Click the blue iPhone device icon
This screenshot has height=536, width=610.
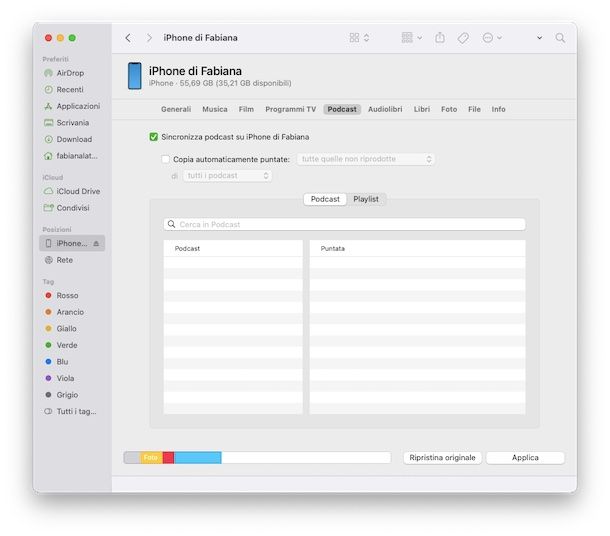click(x=135, y=76)
